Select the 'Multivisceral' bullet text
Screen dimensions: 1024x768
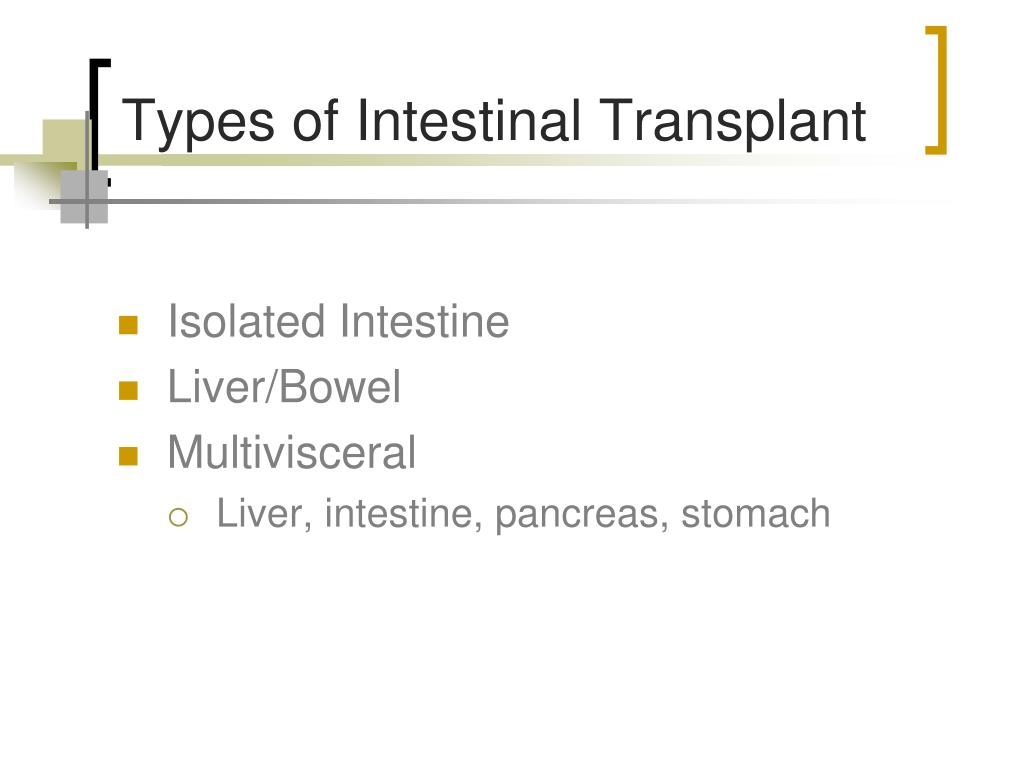click(291, 452)
